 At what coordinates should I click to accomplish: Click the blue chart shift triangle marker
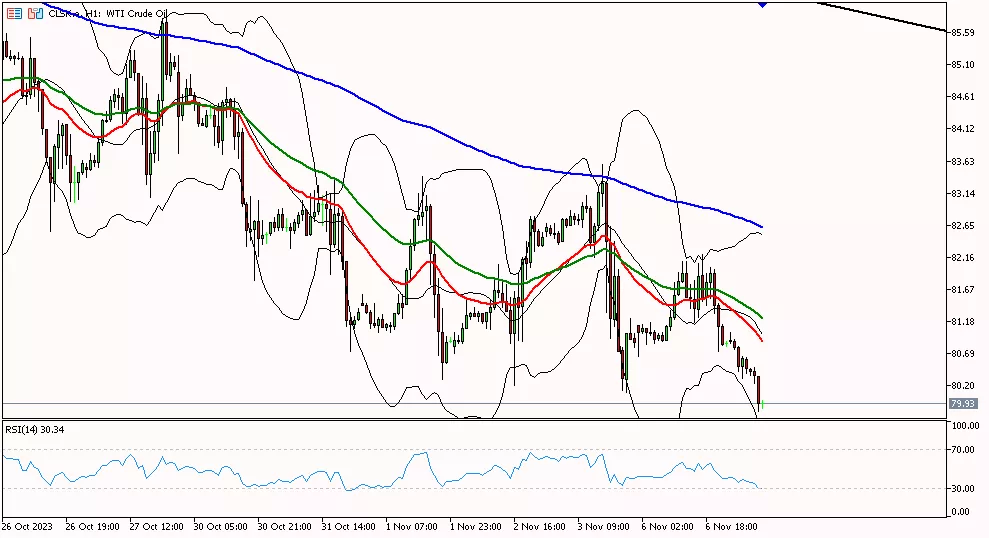(763, 4)
